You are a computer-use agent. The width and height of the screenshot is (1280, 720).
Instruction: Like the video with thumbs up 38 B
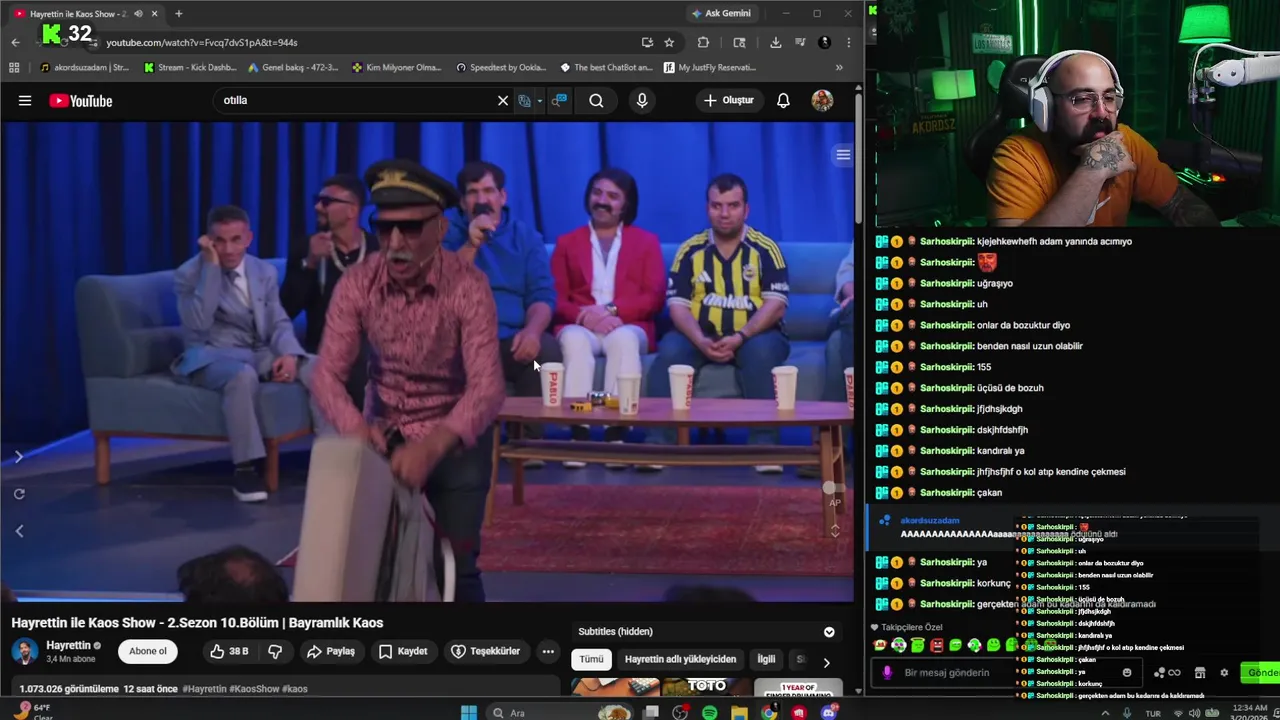pyautogui.click(x=229, y=651)
